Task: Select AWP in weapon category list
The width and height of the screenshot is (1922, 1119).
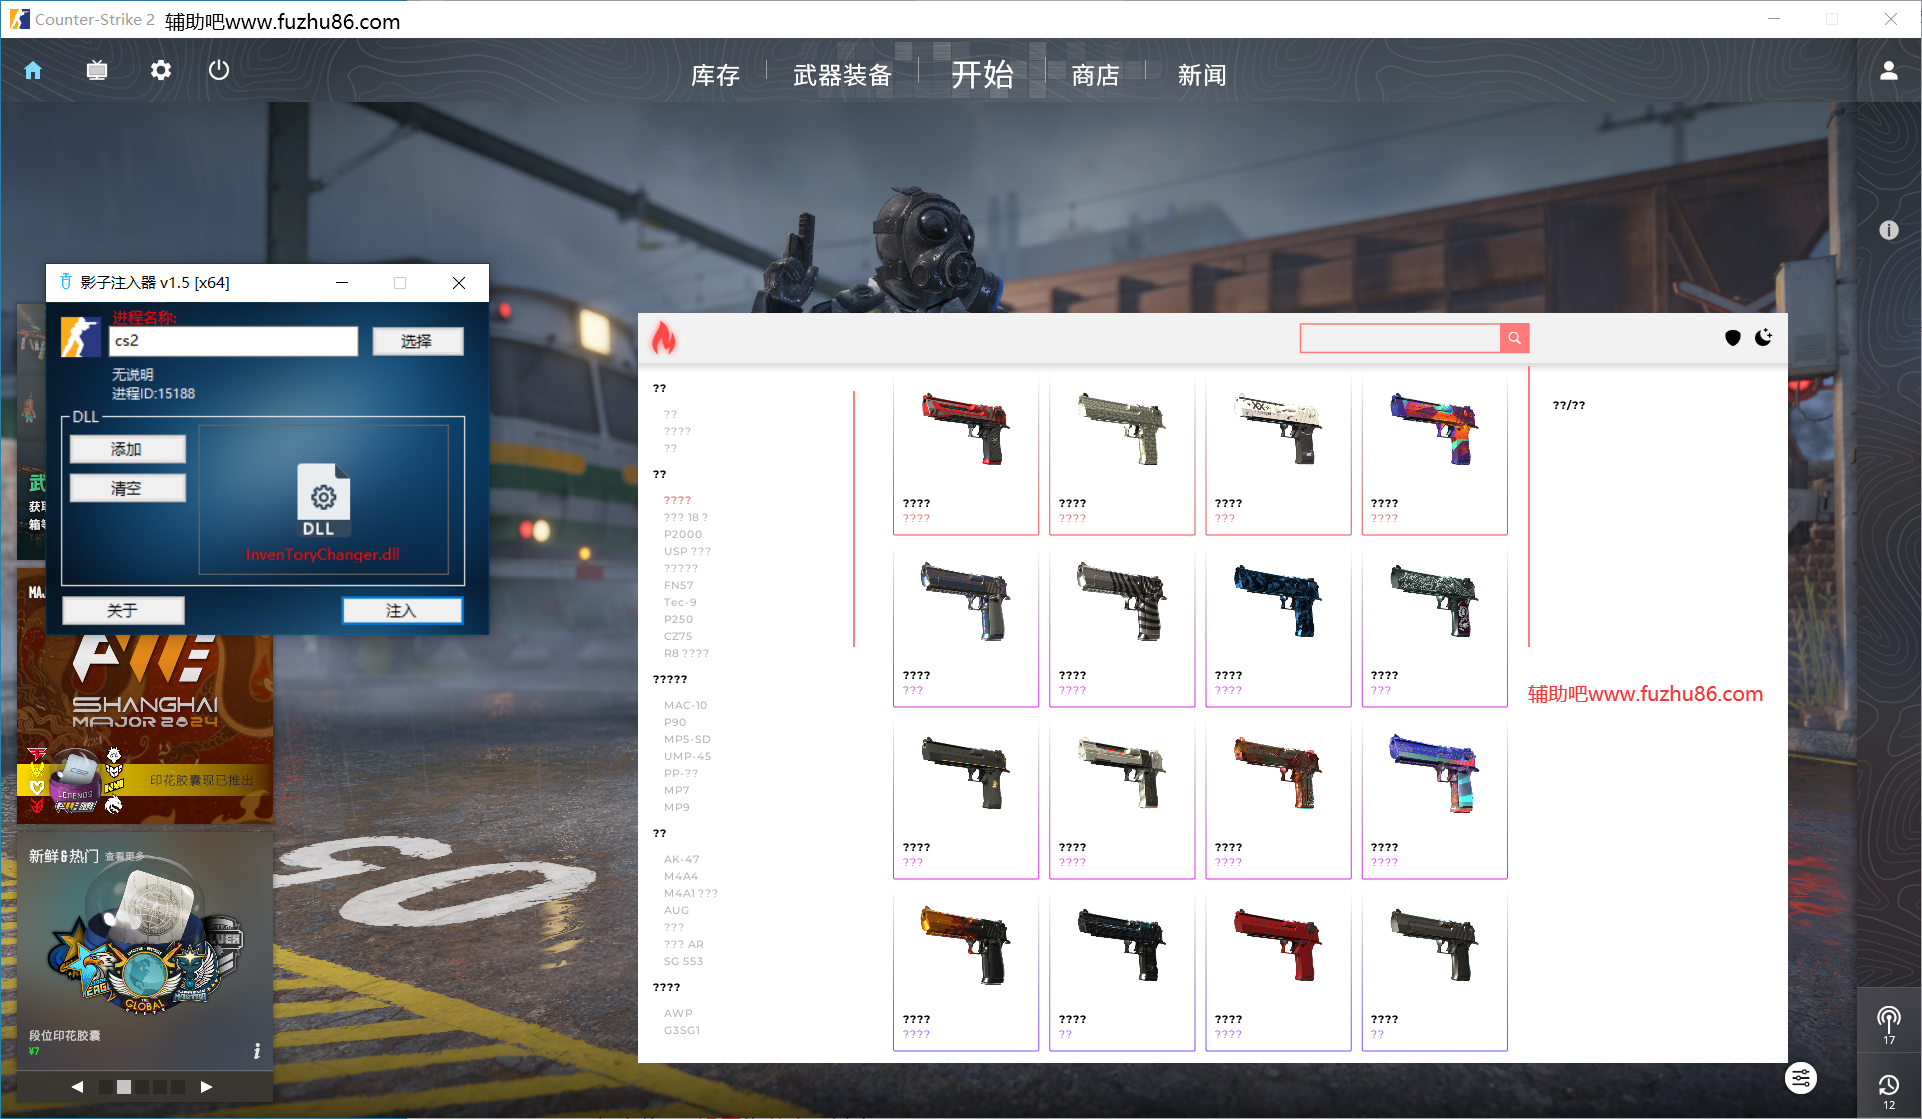Action: pos(678,1014)
